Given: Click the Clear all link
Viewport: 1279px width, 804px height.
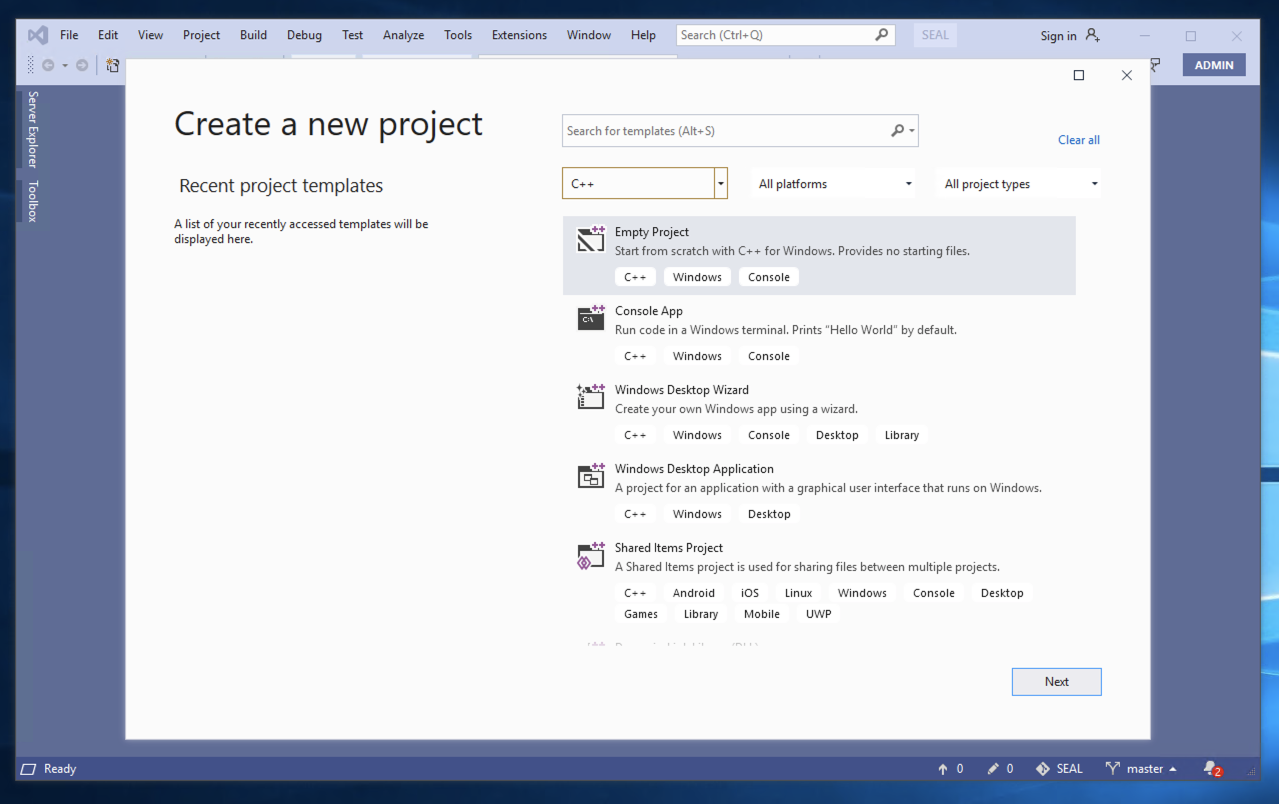Looking at the screenshot, I should (1078, 140).
